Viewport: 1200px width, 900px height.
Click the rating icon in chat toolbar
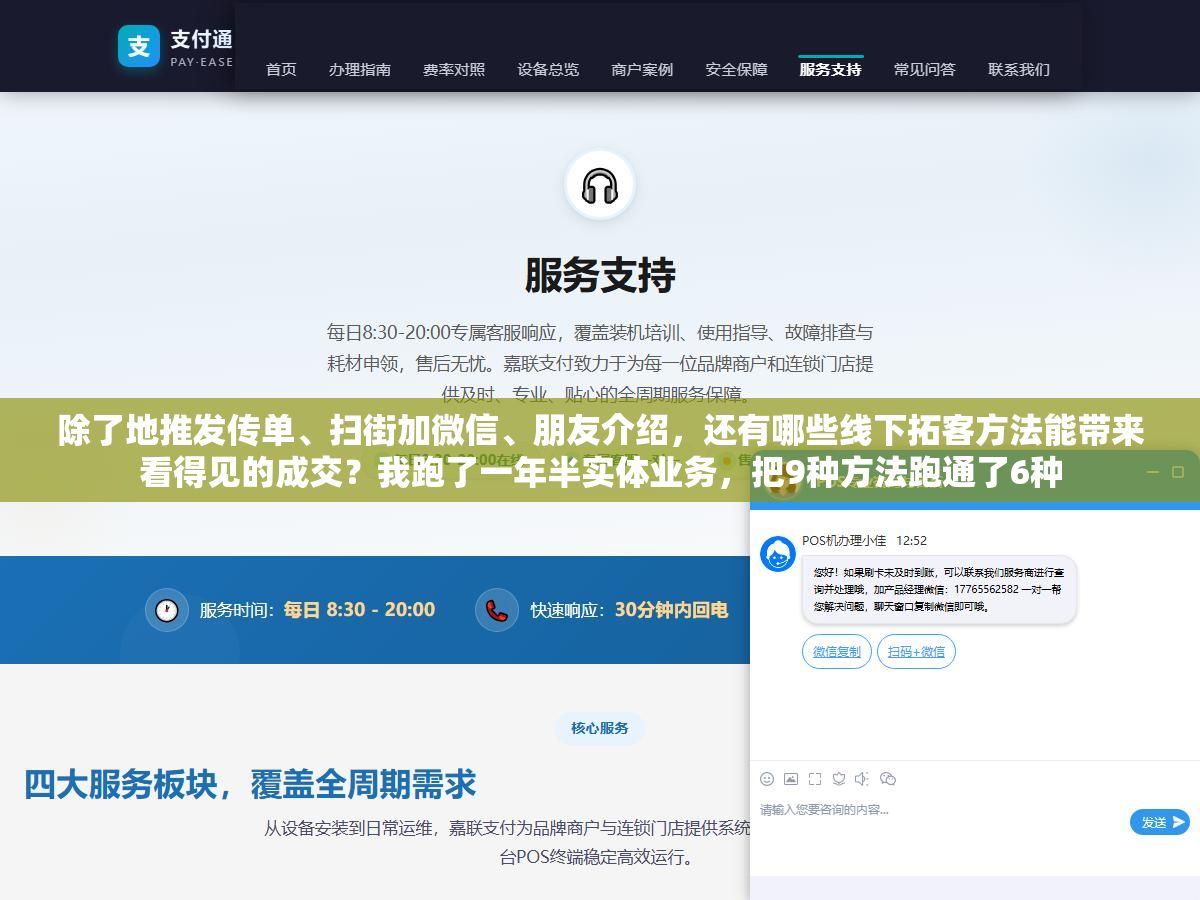[839, 779]
